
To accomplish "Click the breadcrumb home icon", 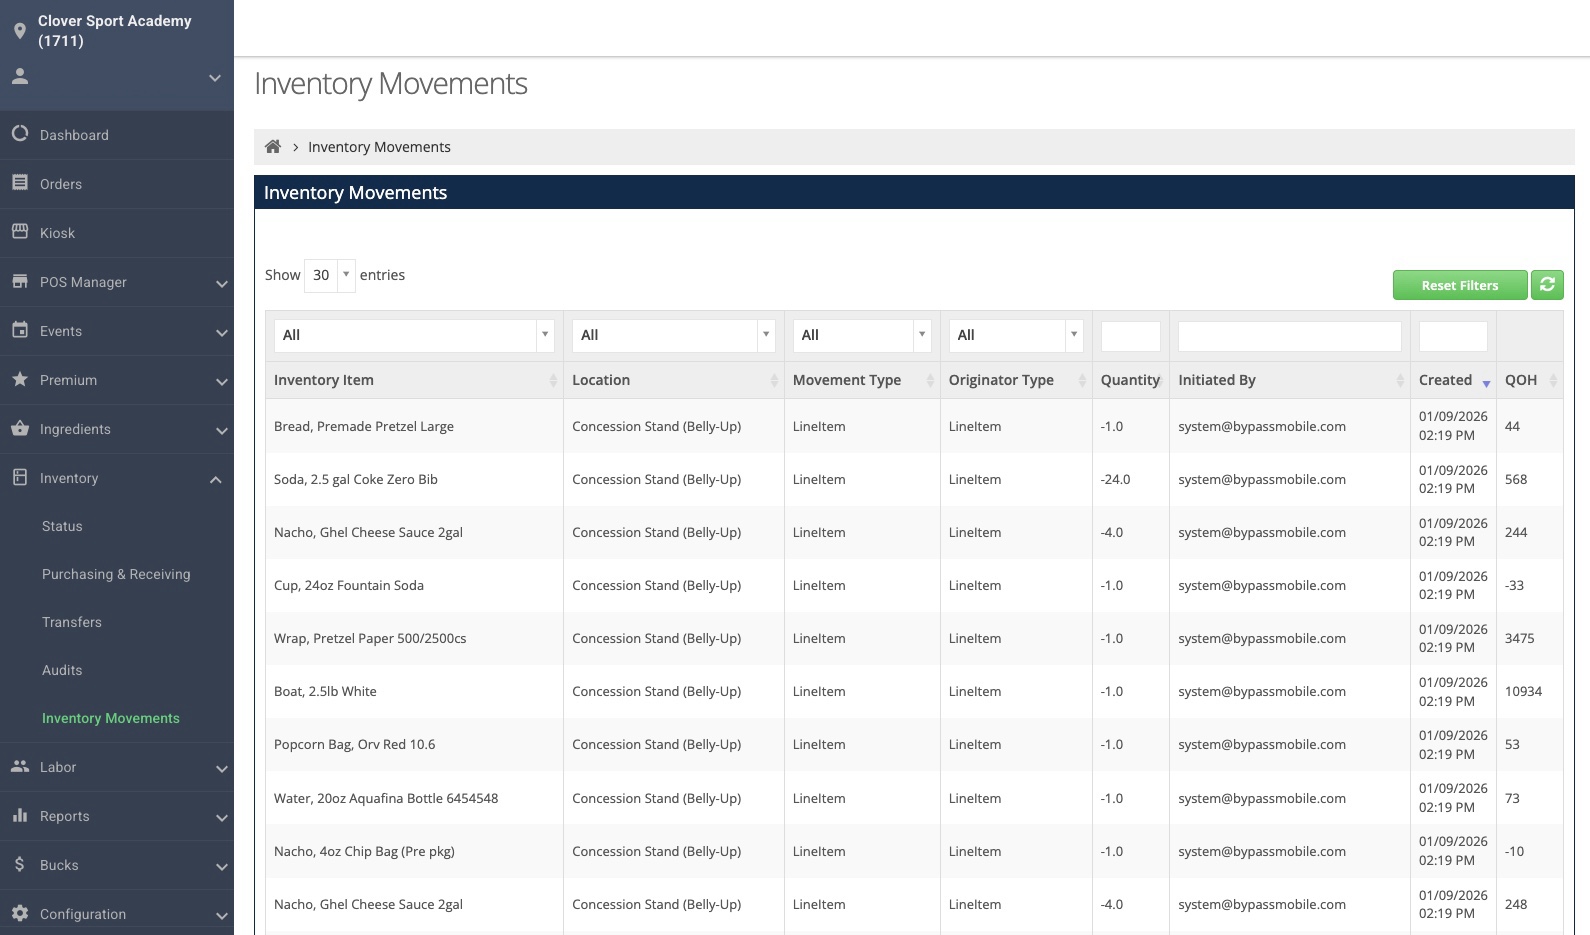I will point(272,147).
